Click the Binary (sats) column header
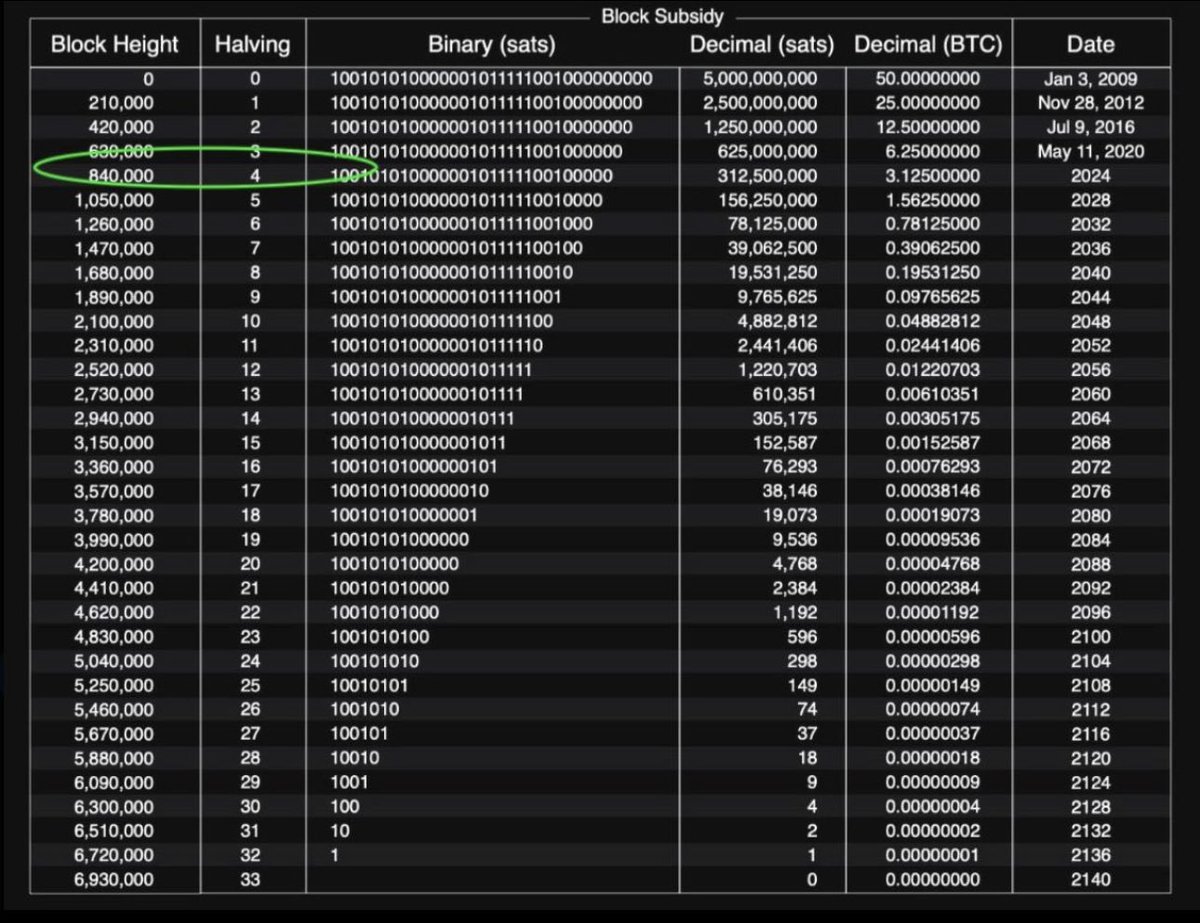The height and width of the screenshot is (923, 1200). coord(491,45)
